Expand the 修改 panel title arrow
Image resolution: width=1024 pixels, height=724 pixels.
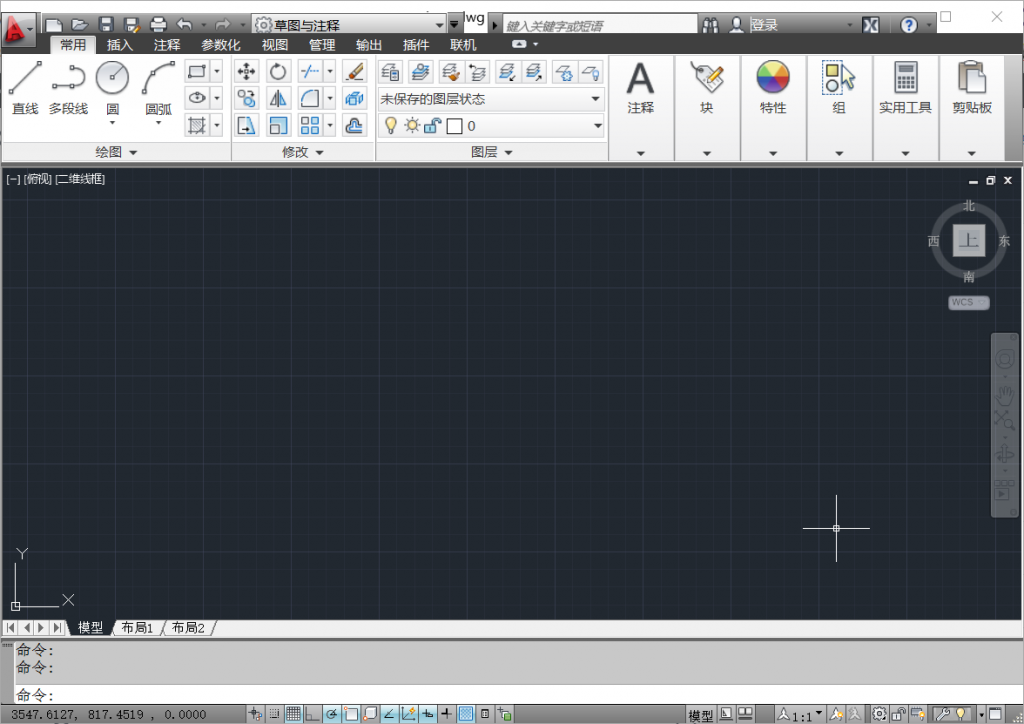point(319,152)
